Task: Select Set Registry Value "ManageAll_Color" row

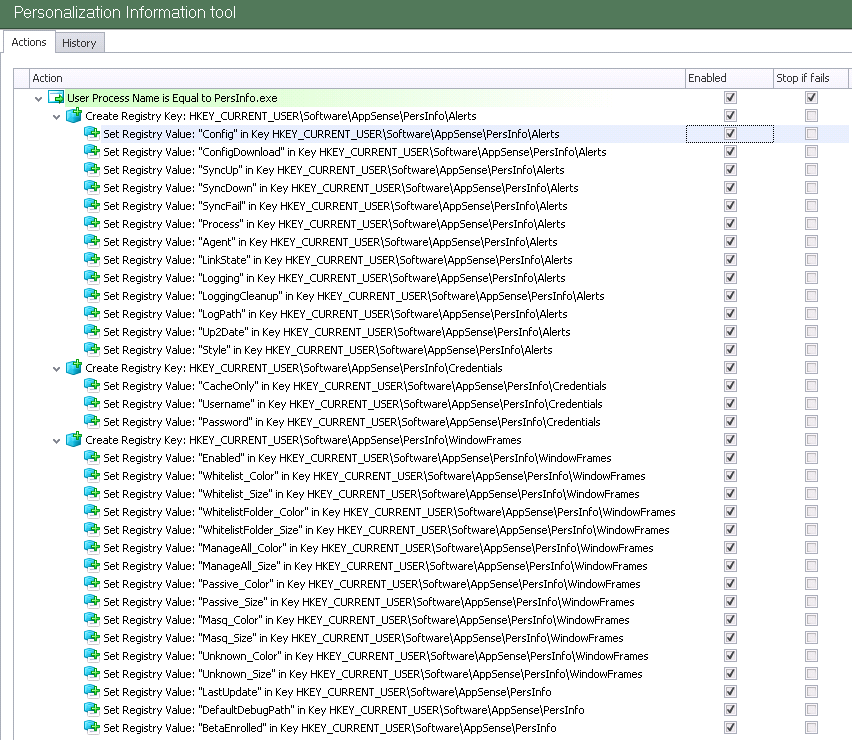Action: 378,548
